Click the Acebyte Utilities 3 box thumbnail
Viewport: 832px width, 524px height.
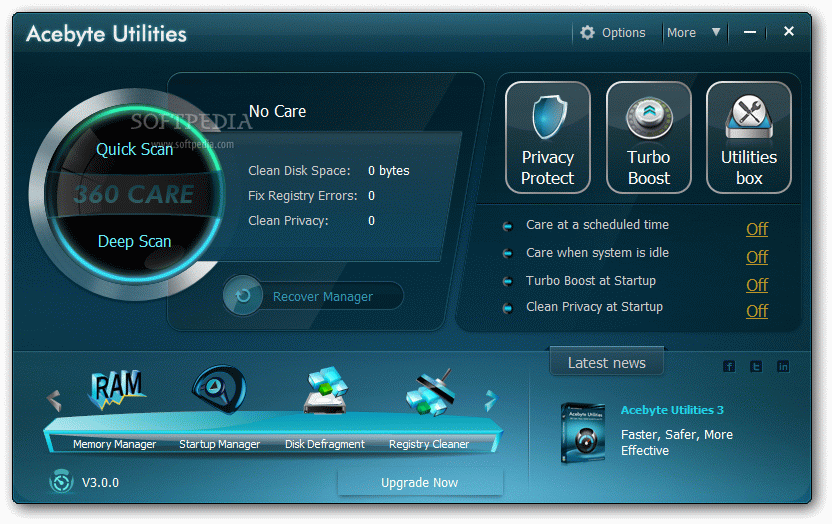583,433
